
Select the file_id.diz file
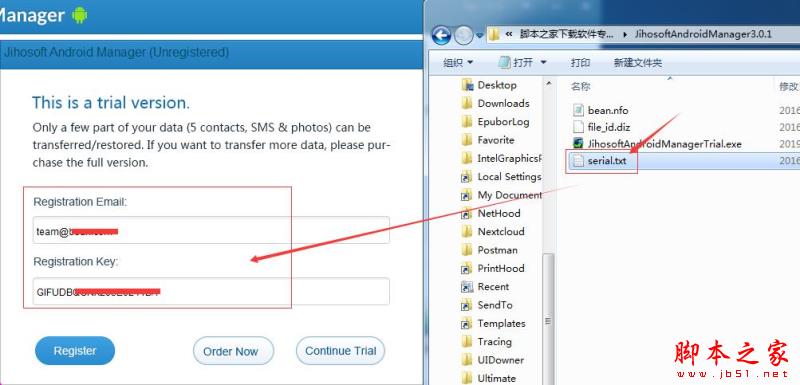click(x=609, y=127)
